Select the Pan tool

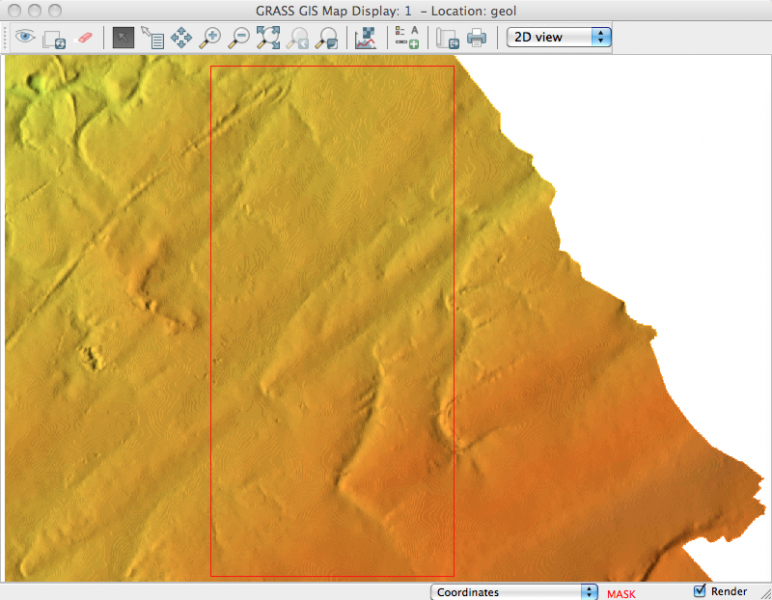coord(181,38)
